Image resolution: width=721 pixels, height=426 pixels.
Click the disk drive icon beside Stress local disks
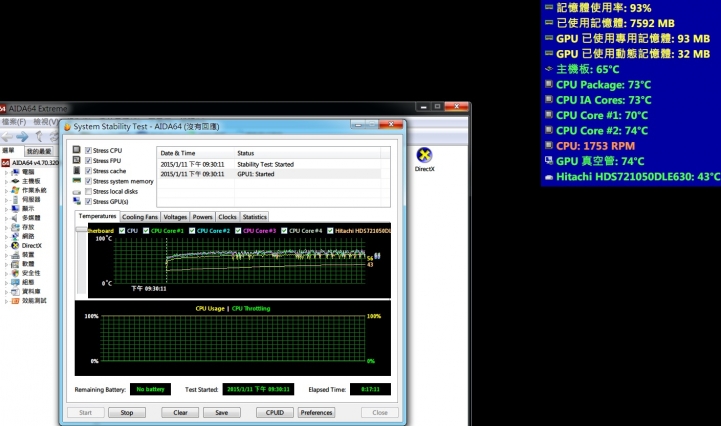tap(77, 191)
